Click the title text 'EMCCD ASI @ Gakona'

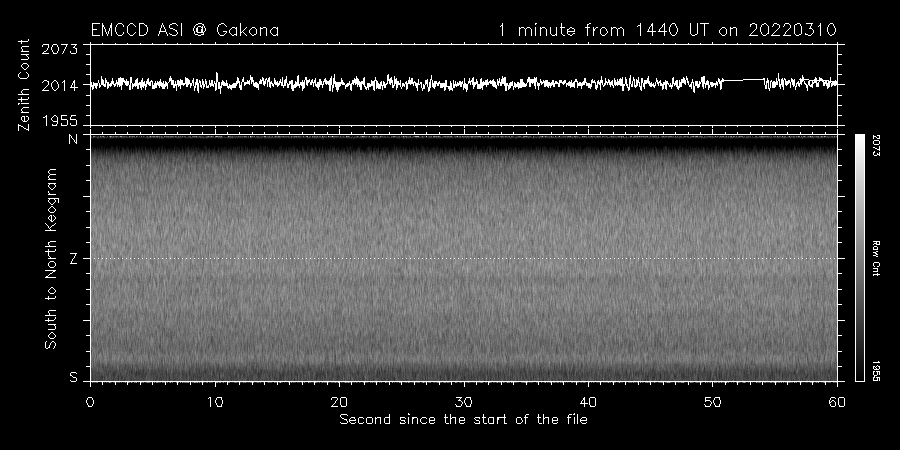pos(185,30)
